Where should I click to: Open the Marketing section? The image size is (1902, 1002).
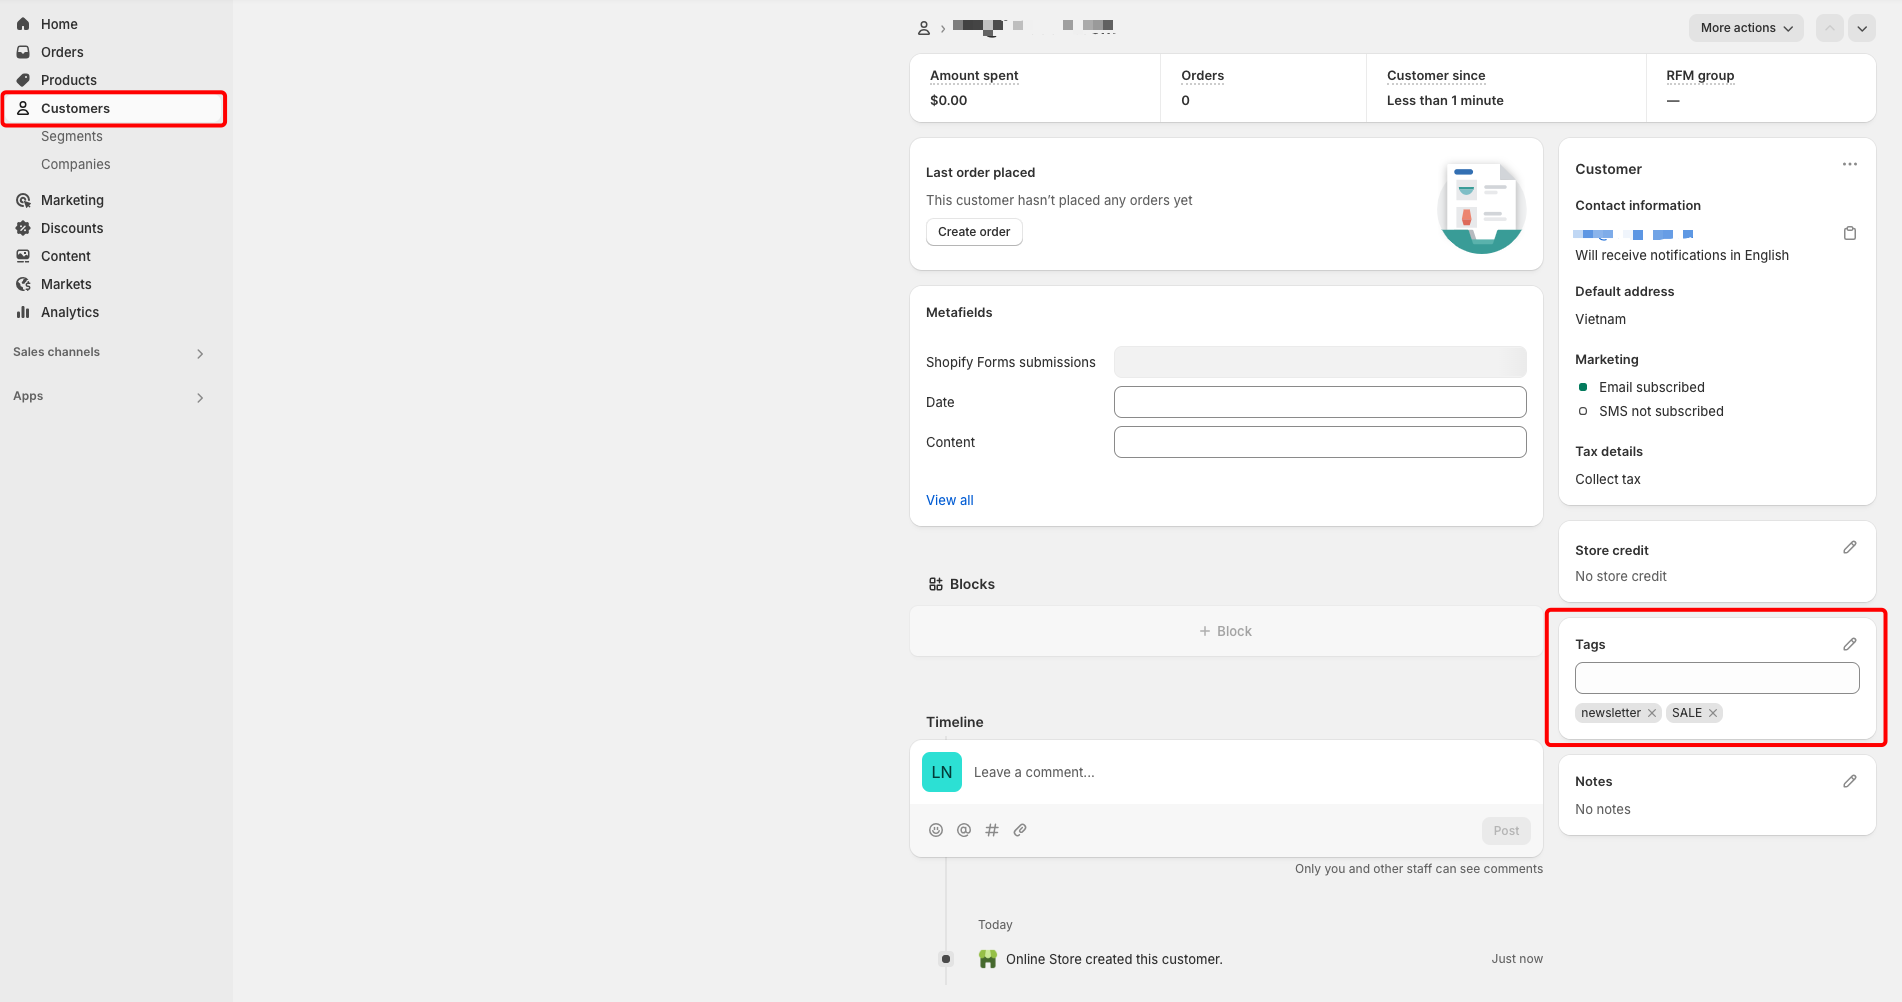click(x=72, y=200)
